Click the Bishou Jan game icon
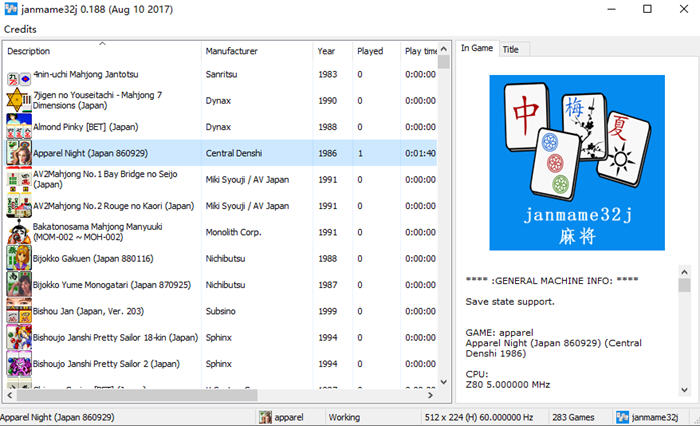700x426 pixels. (x=19, y=311)
